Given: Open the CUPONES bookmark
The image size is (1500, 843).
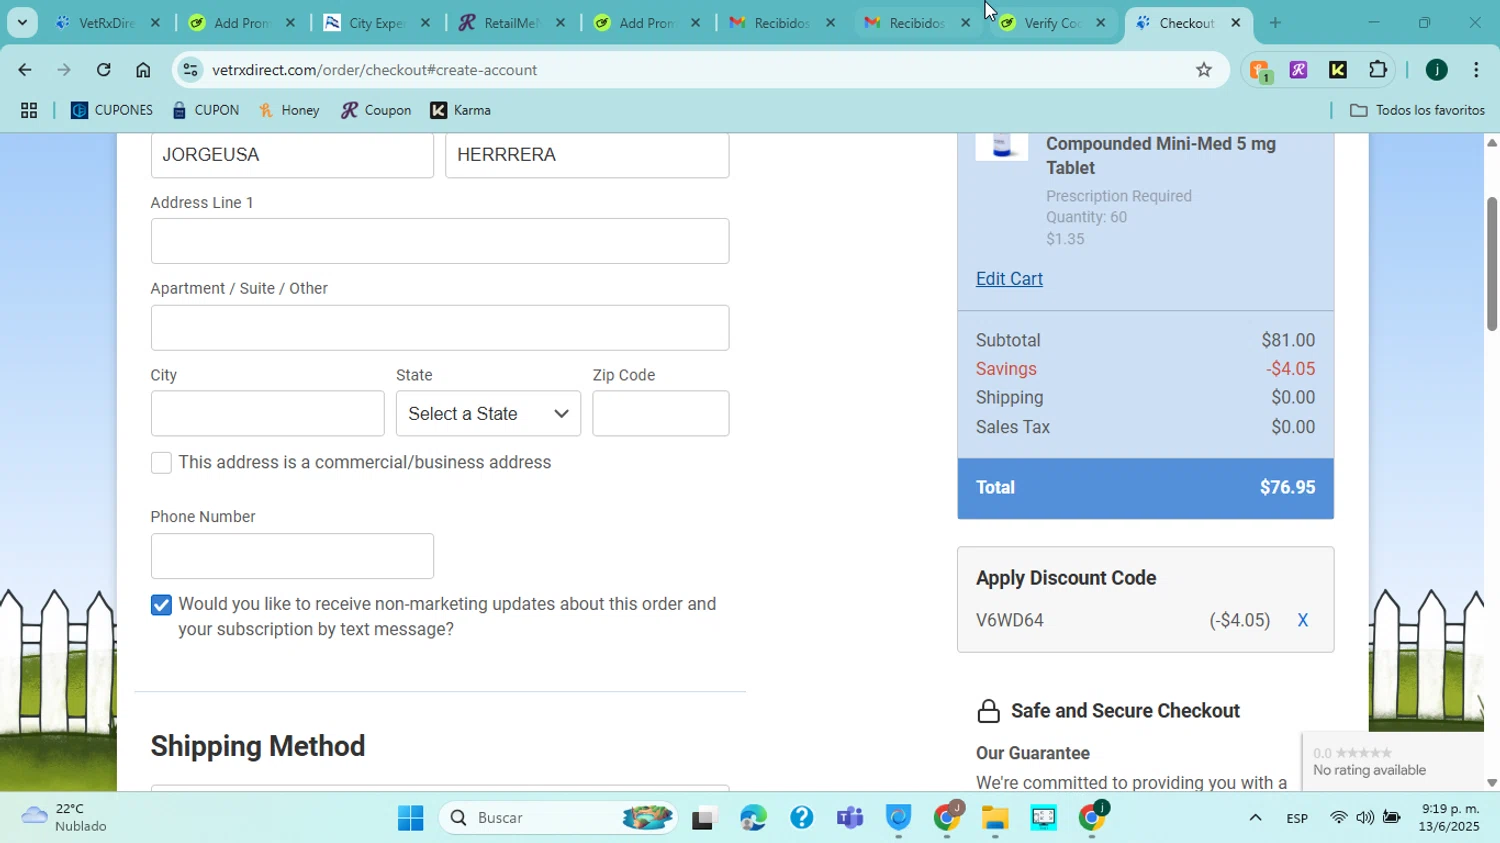Looking at the screenshot, I should pyautogui.click(x=112, y=110).
